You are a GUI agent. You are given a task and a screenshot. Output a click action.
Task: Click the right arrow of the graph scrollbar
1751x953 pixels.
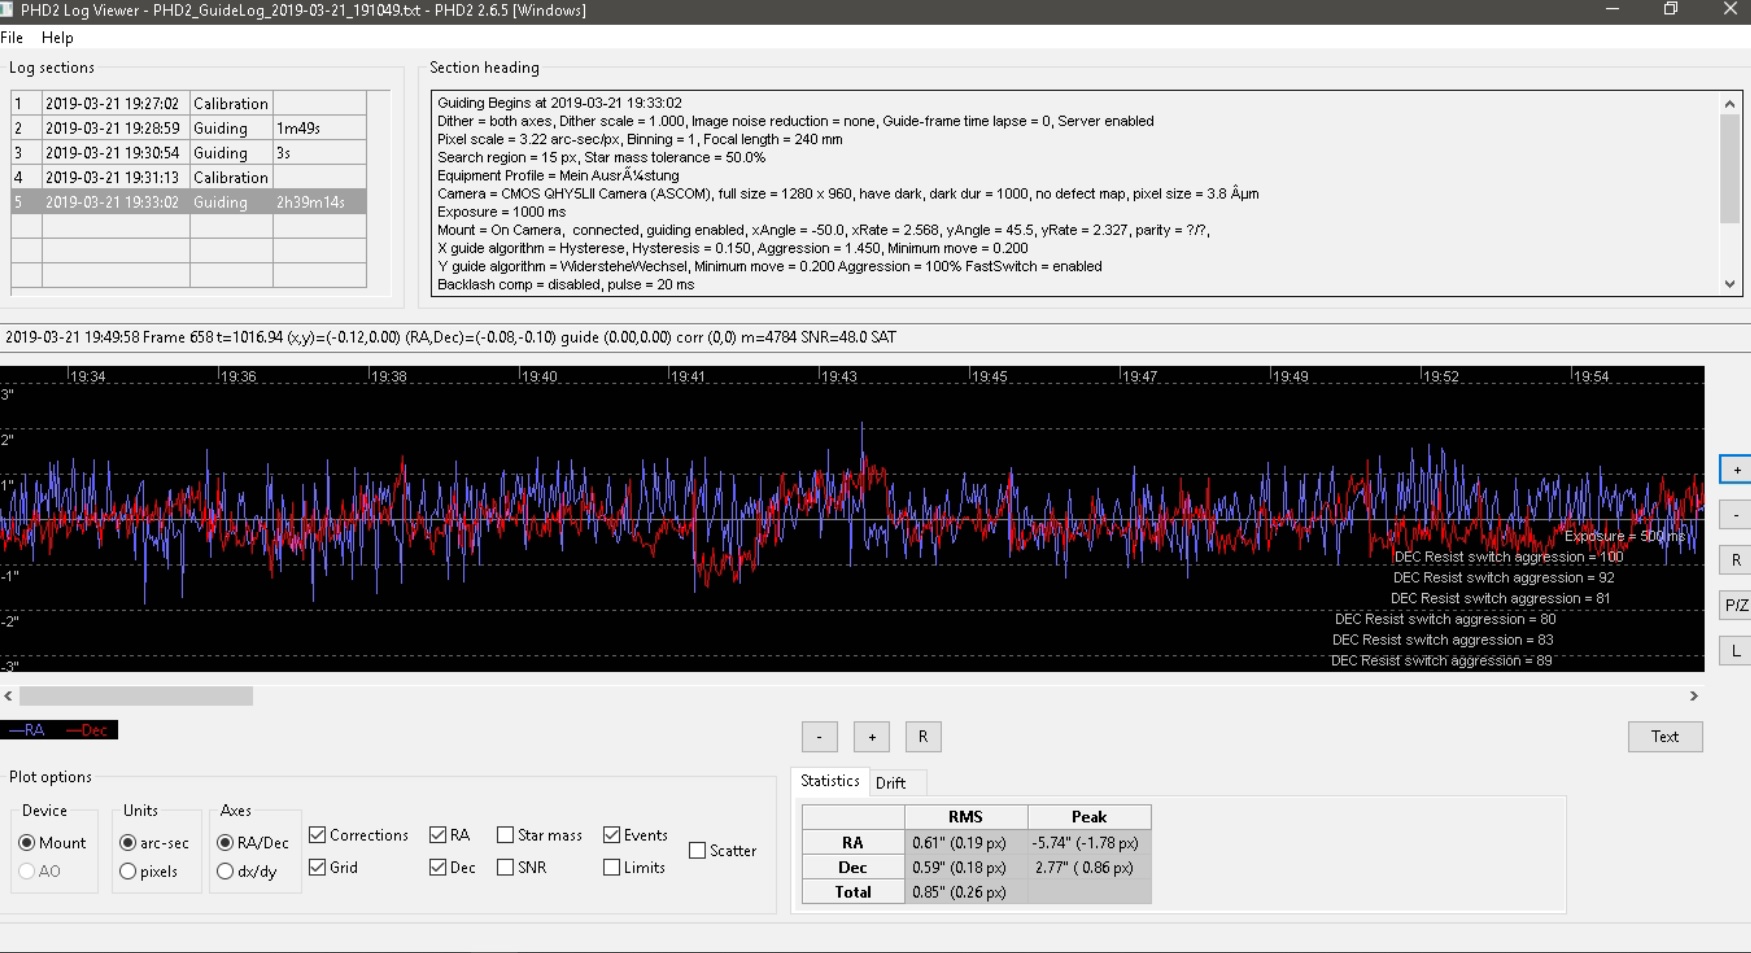[1694, 696]
